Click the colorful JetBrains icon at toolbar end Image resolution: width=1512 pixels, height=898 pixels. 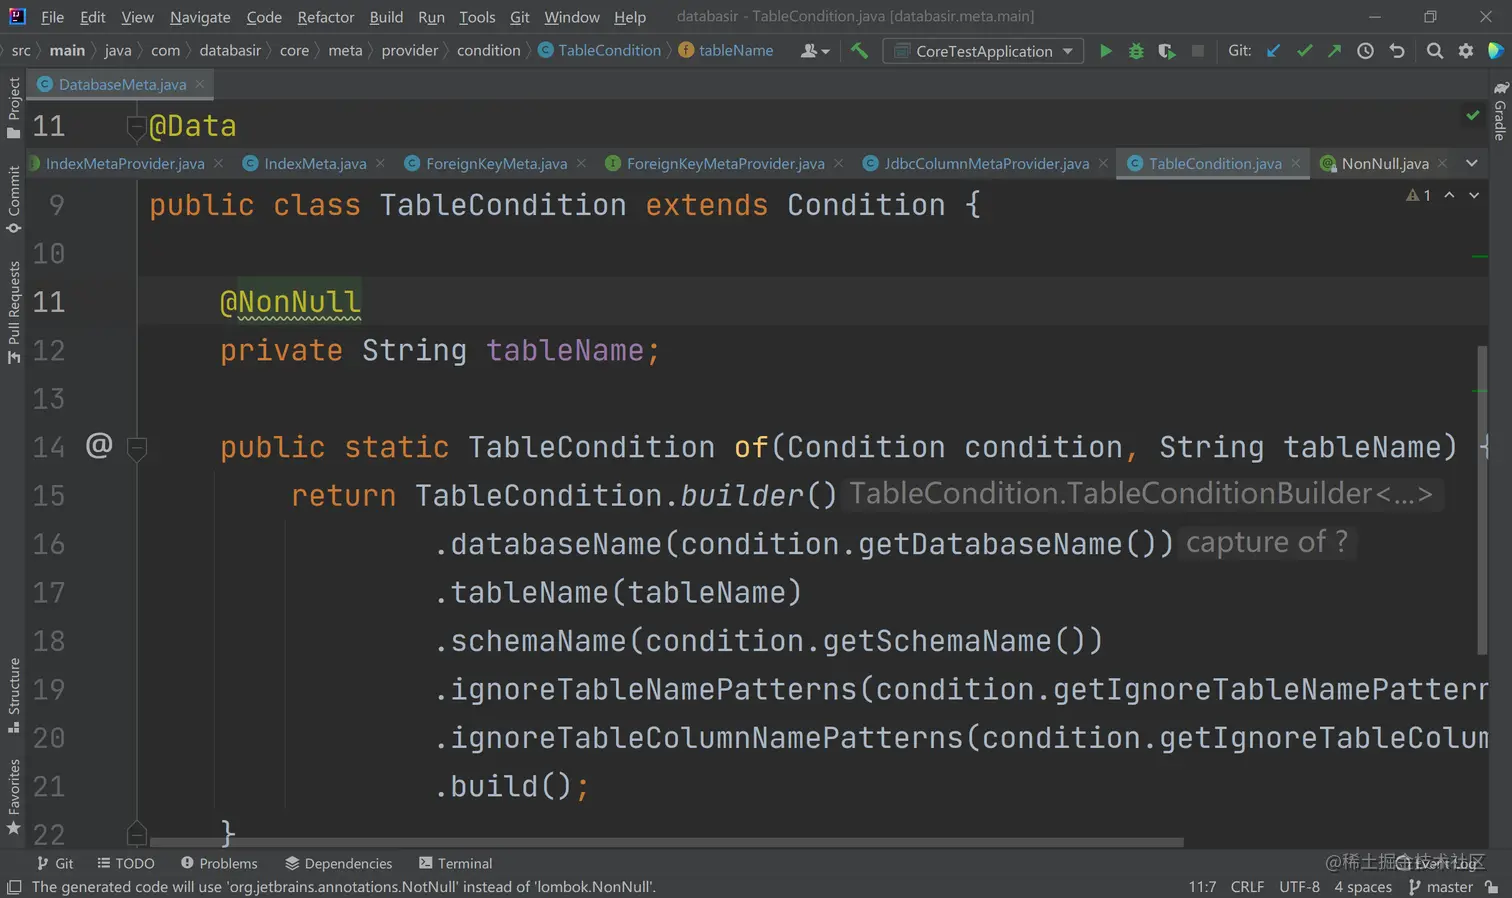1496,51
